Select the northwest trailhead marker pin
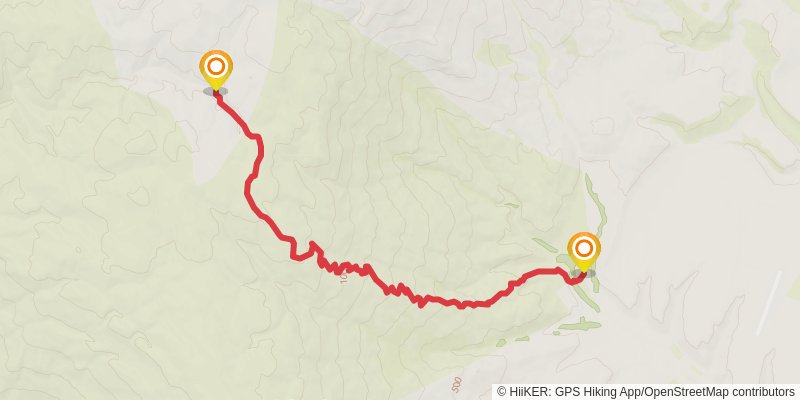The image size is (800, 400). click(216, 70)
